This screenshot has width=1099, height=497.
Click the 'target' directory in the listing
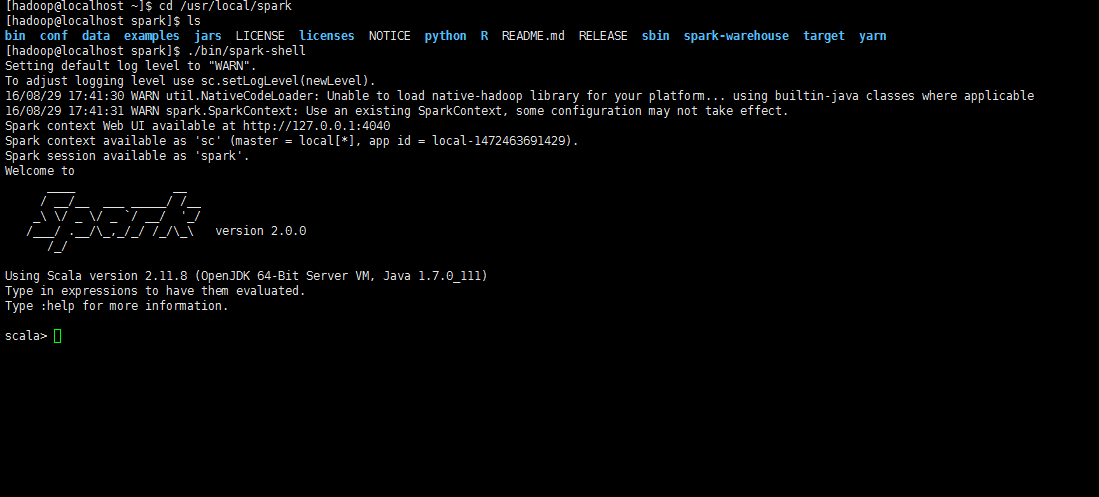point(824,36)
